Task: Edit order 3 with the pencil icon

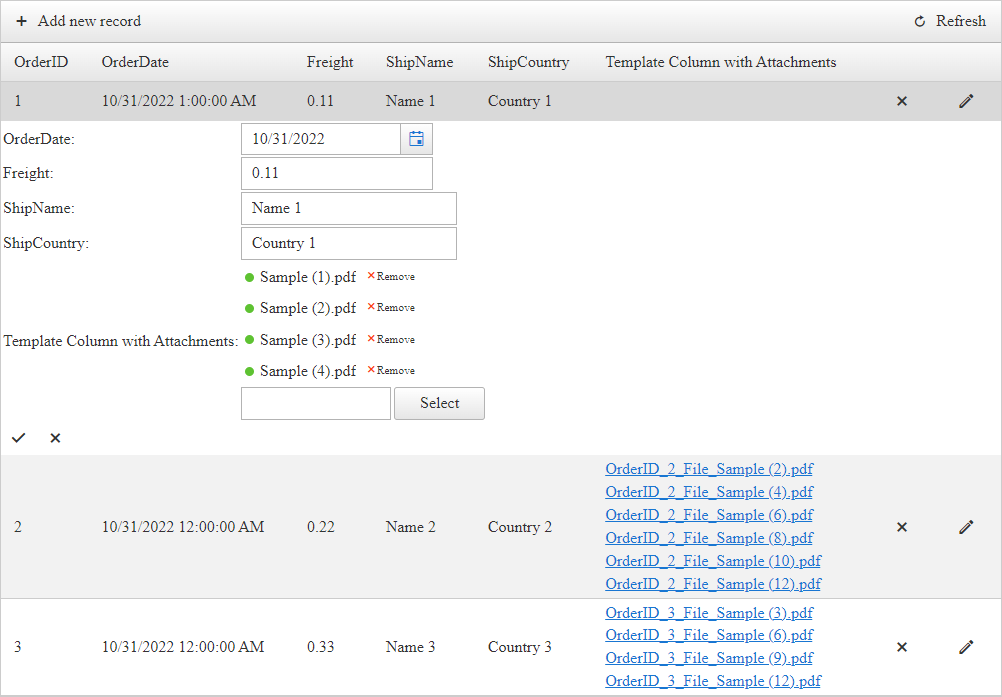Action: coord(966,647)
